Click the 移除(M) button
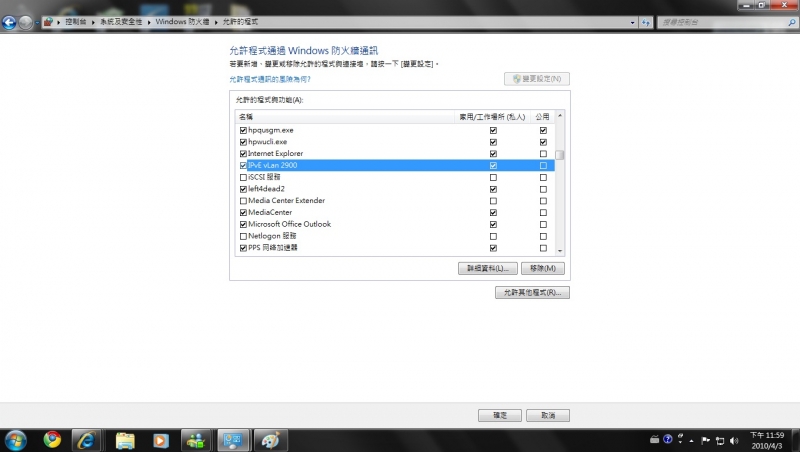The image size is (800, 452). coord(542,268)
